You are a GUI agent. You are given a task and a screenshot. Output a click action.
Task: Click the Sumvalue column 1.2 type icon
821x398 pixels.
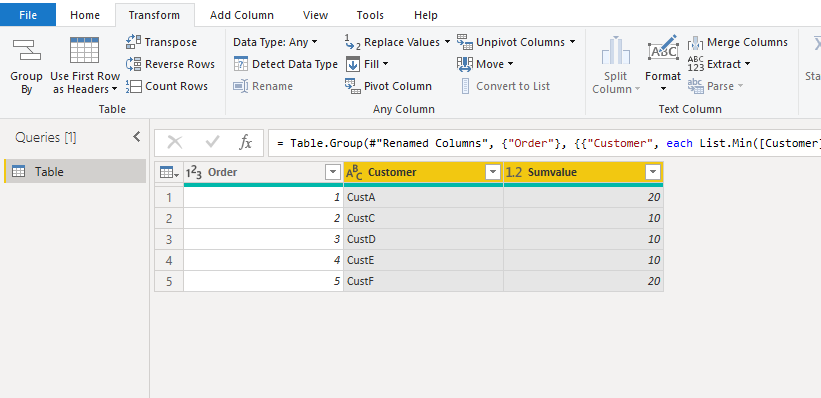(x=514, y=172)
